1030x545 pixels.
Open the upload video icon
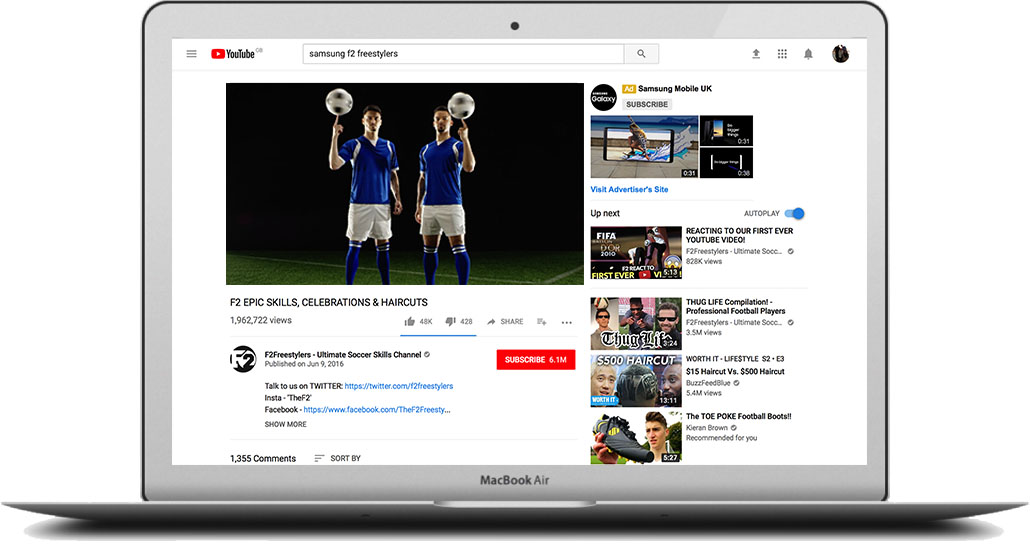[756, 54]
